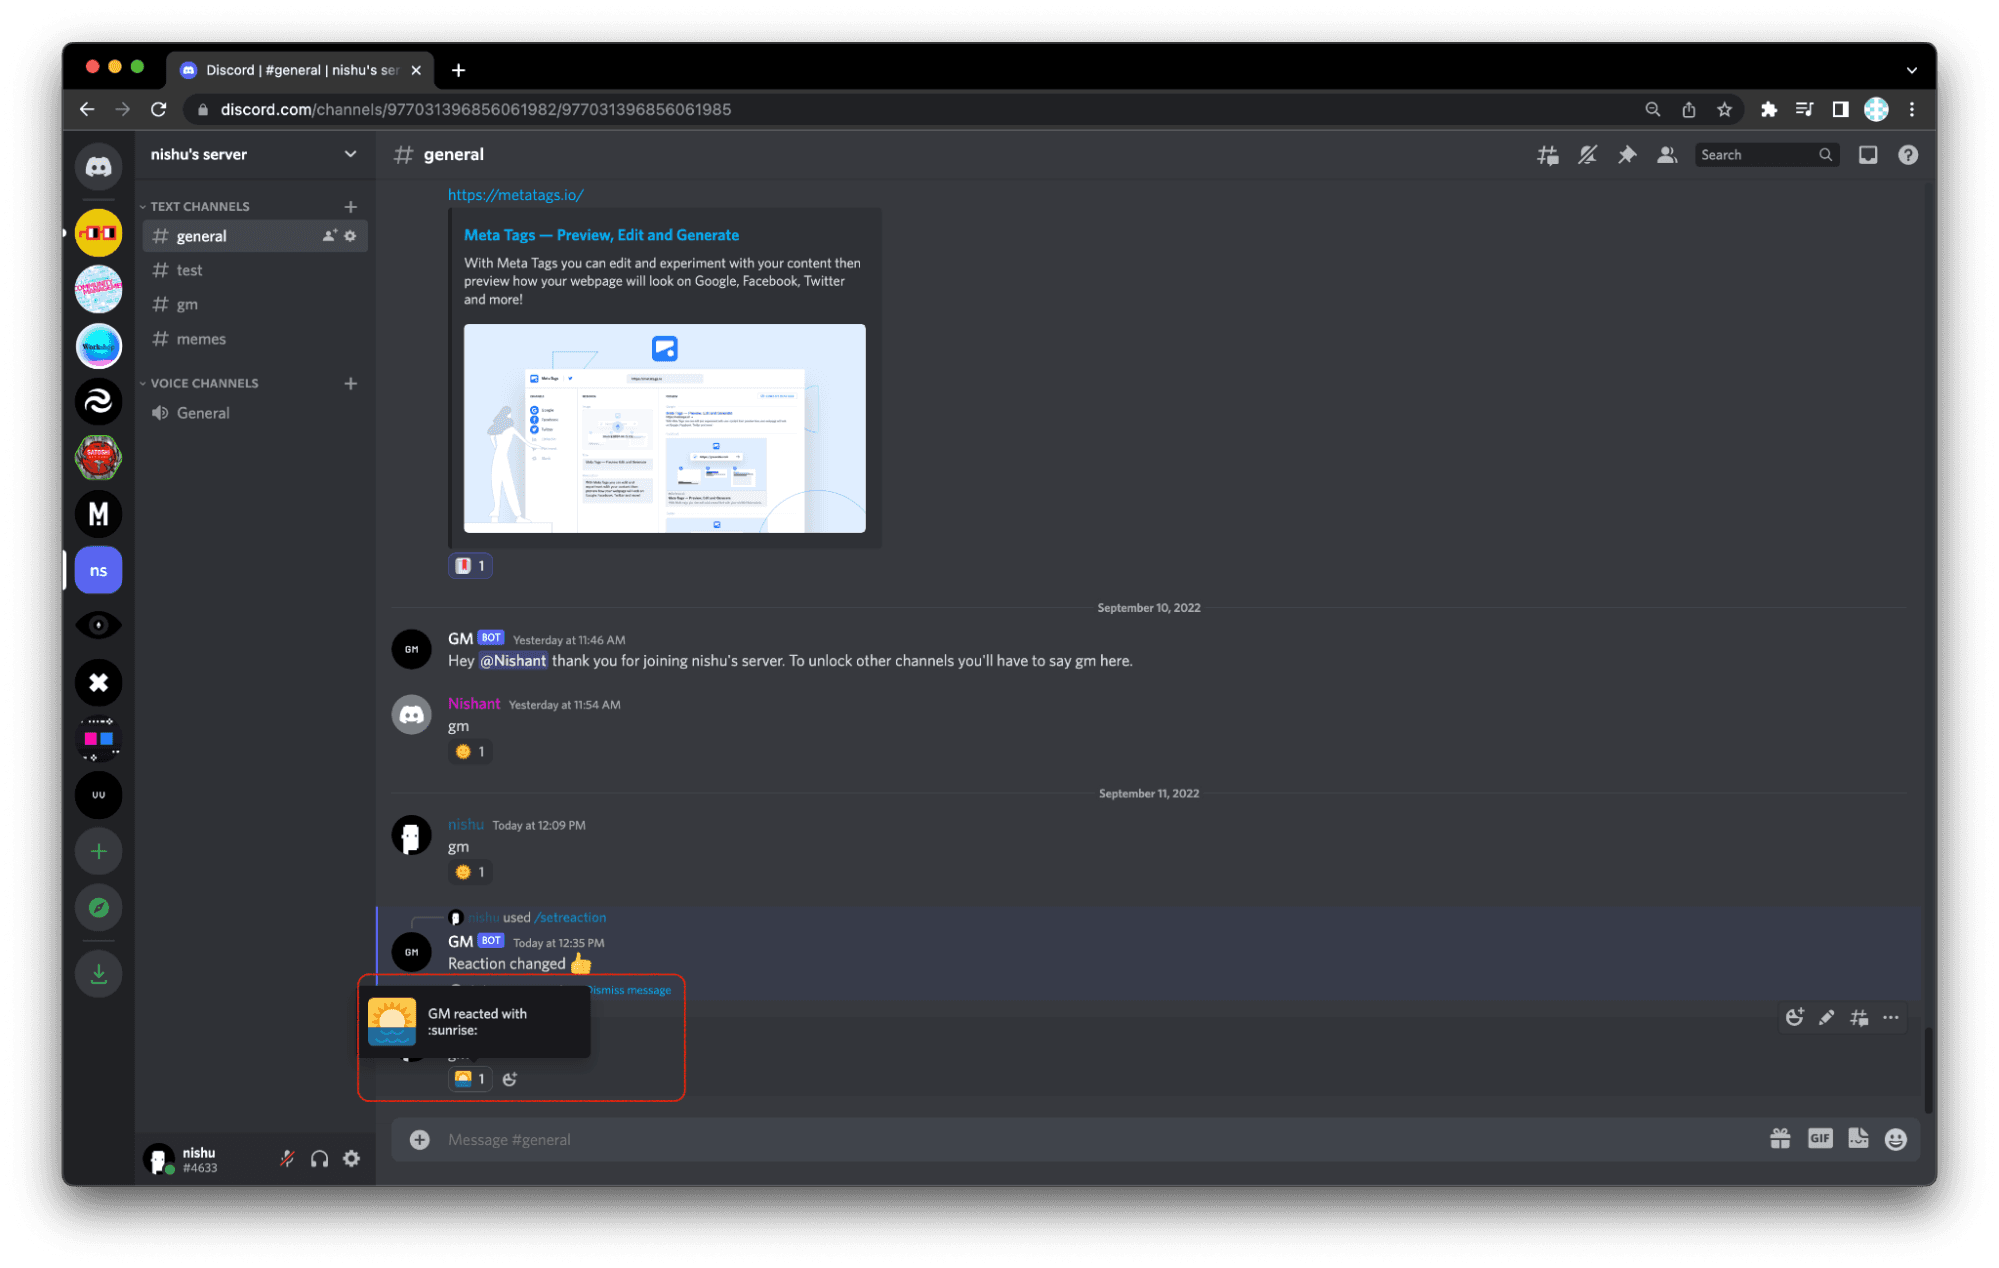Click Dismiss message button on notification

pos(628,990)
